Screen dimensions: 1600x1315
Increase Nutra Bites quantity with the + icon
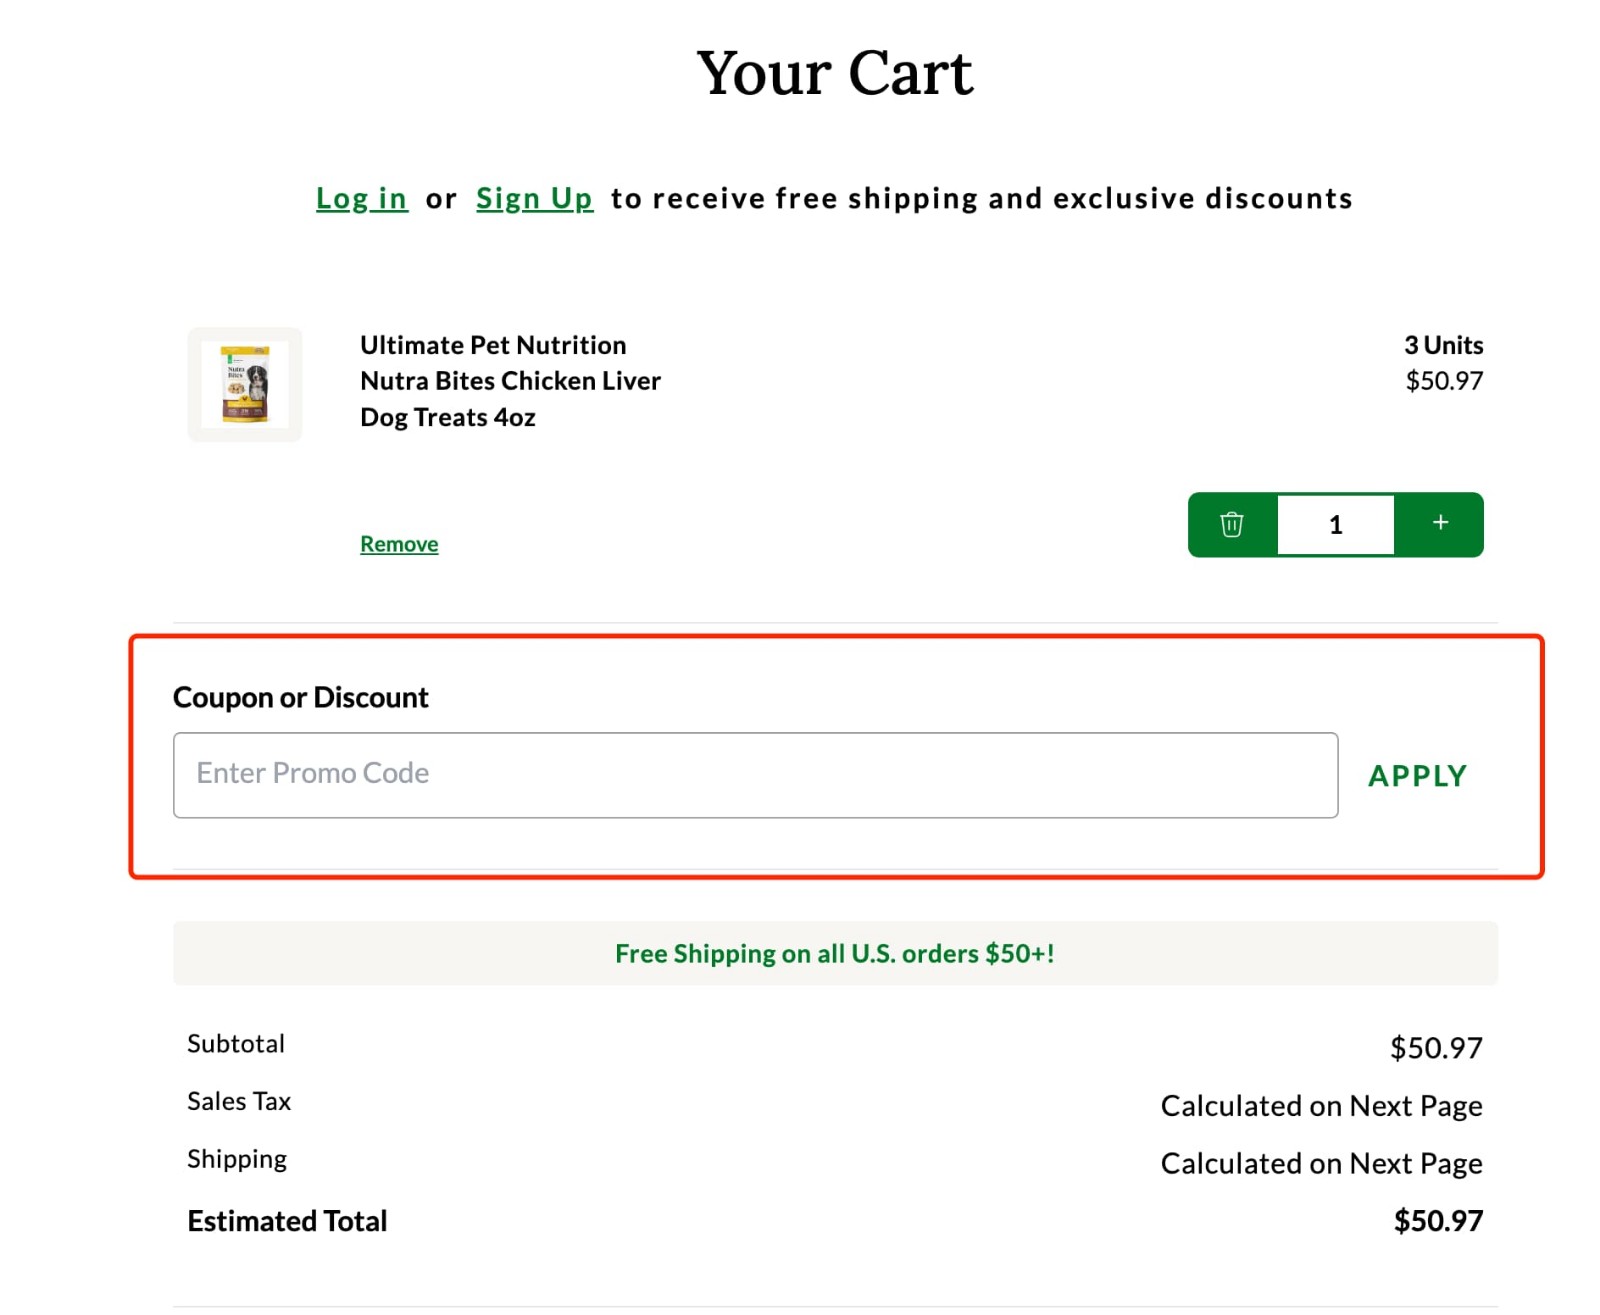[x=1440, y=521]
